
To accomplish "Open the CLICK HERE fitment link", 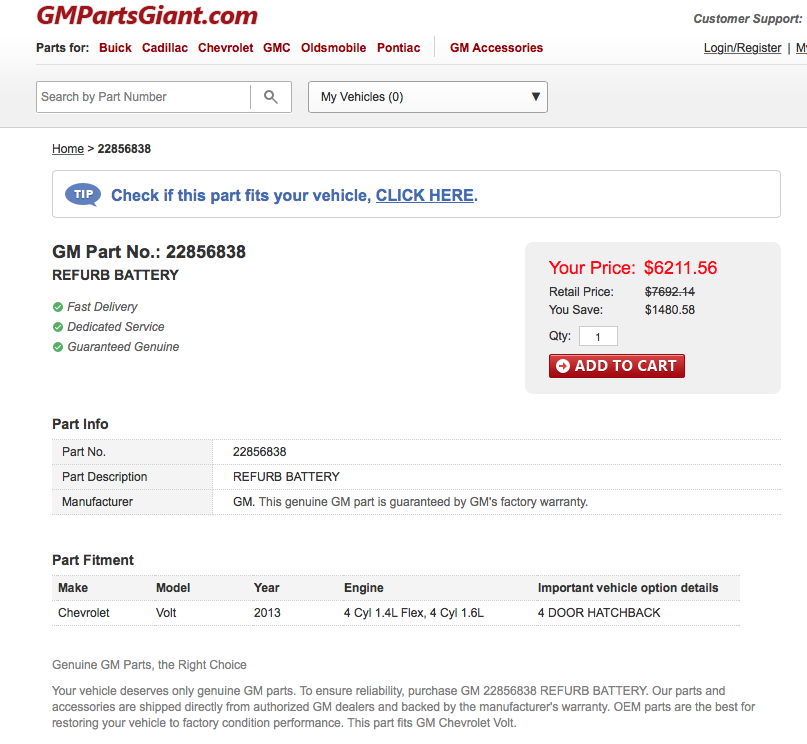I will (424, 196).
